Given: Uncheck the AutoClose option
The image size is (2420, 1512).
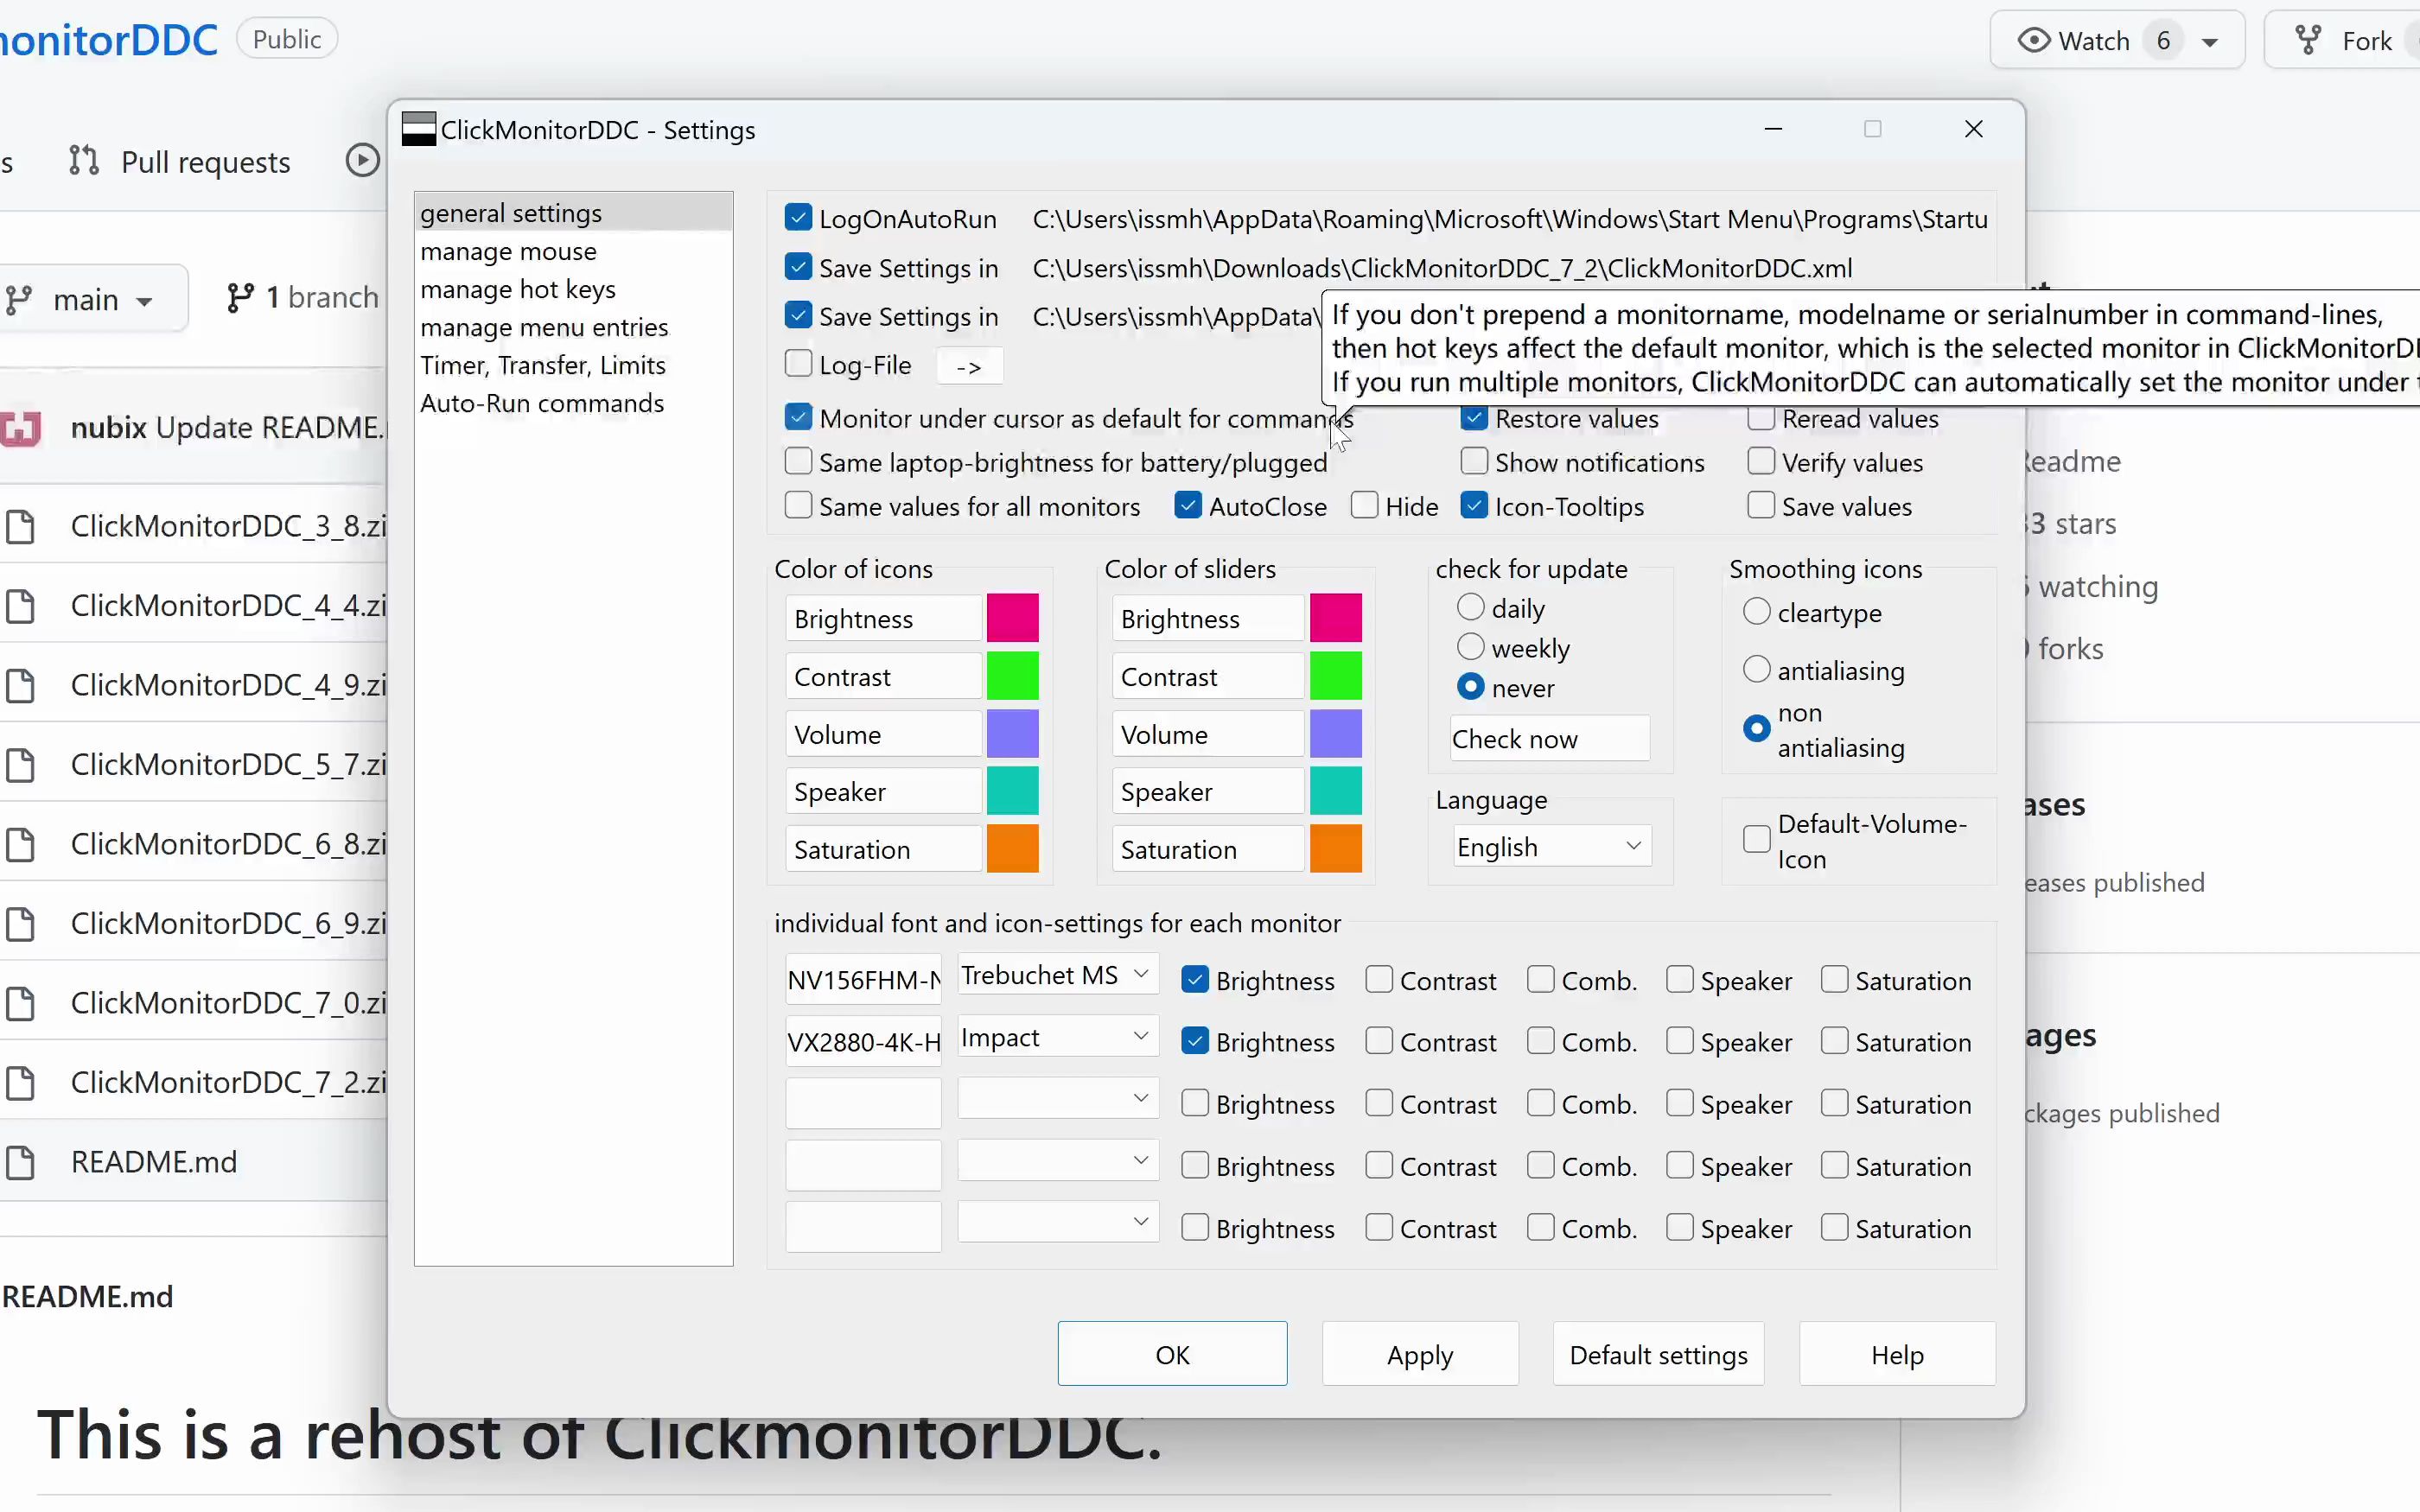Looking at the screenshot, I should [1188, 505].
